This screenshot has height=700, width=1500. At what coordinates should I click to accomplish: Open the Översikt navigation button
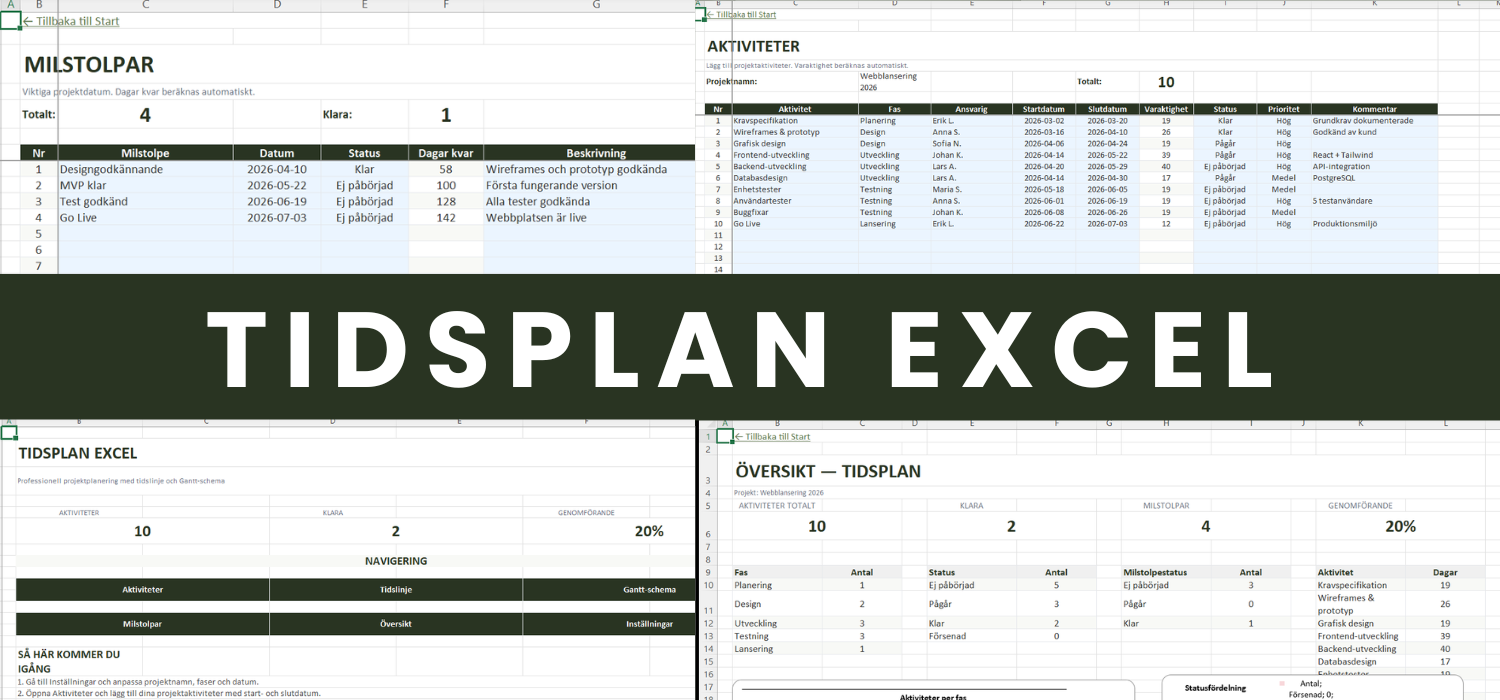pos(395,624)
